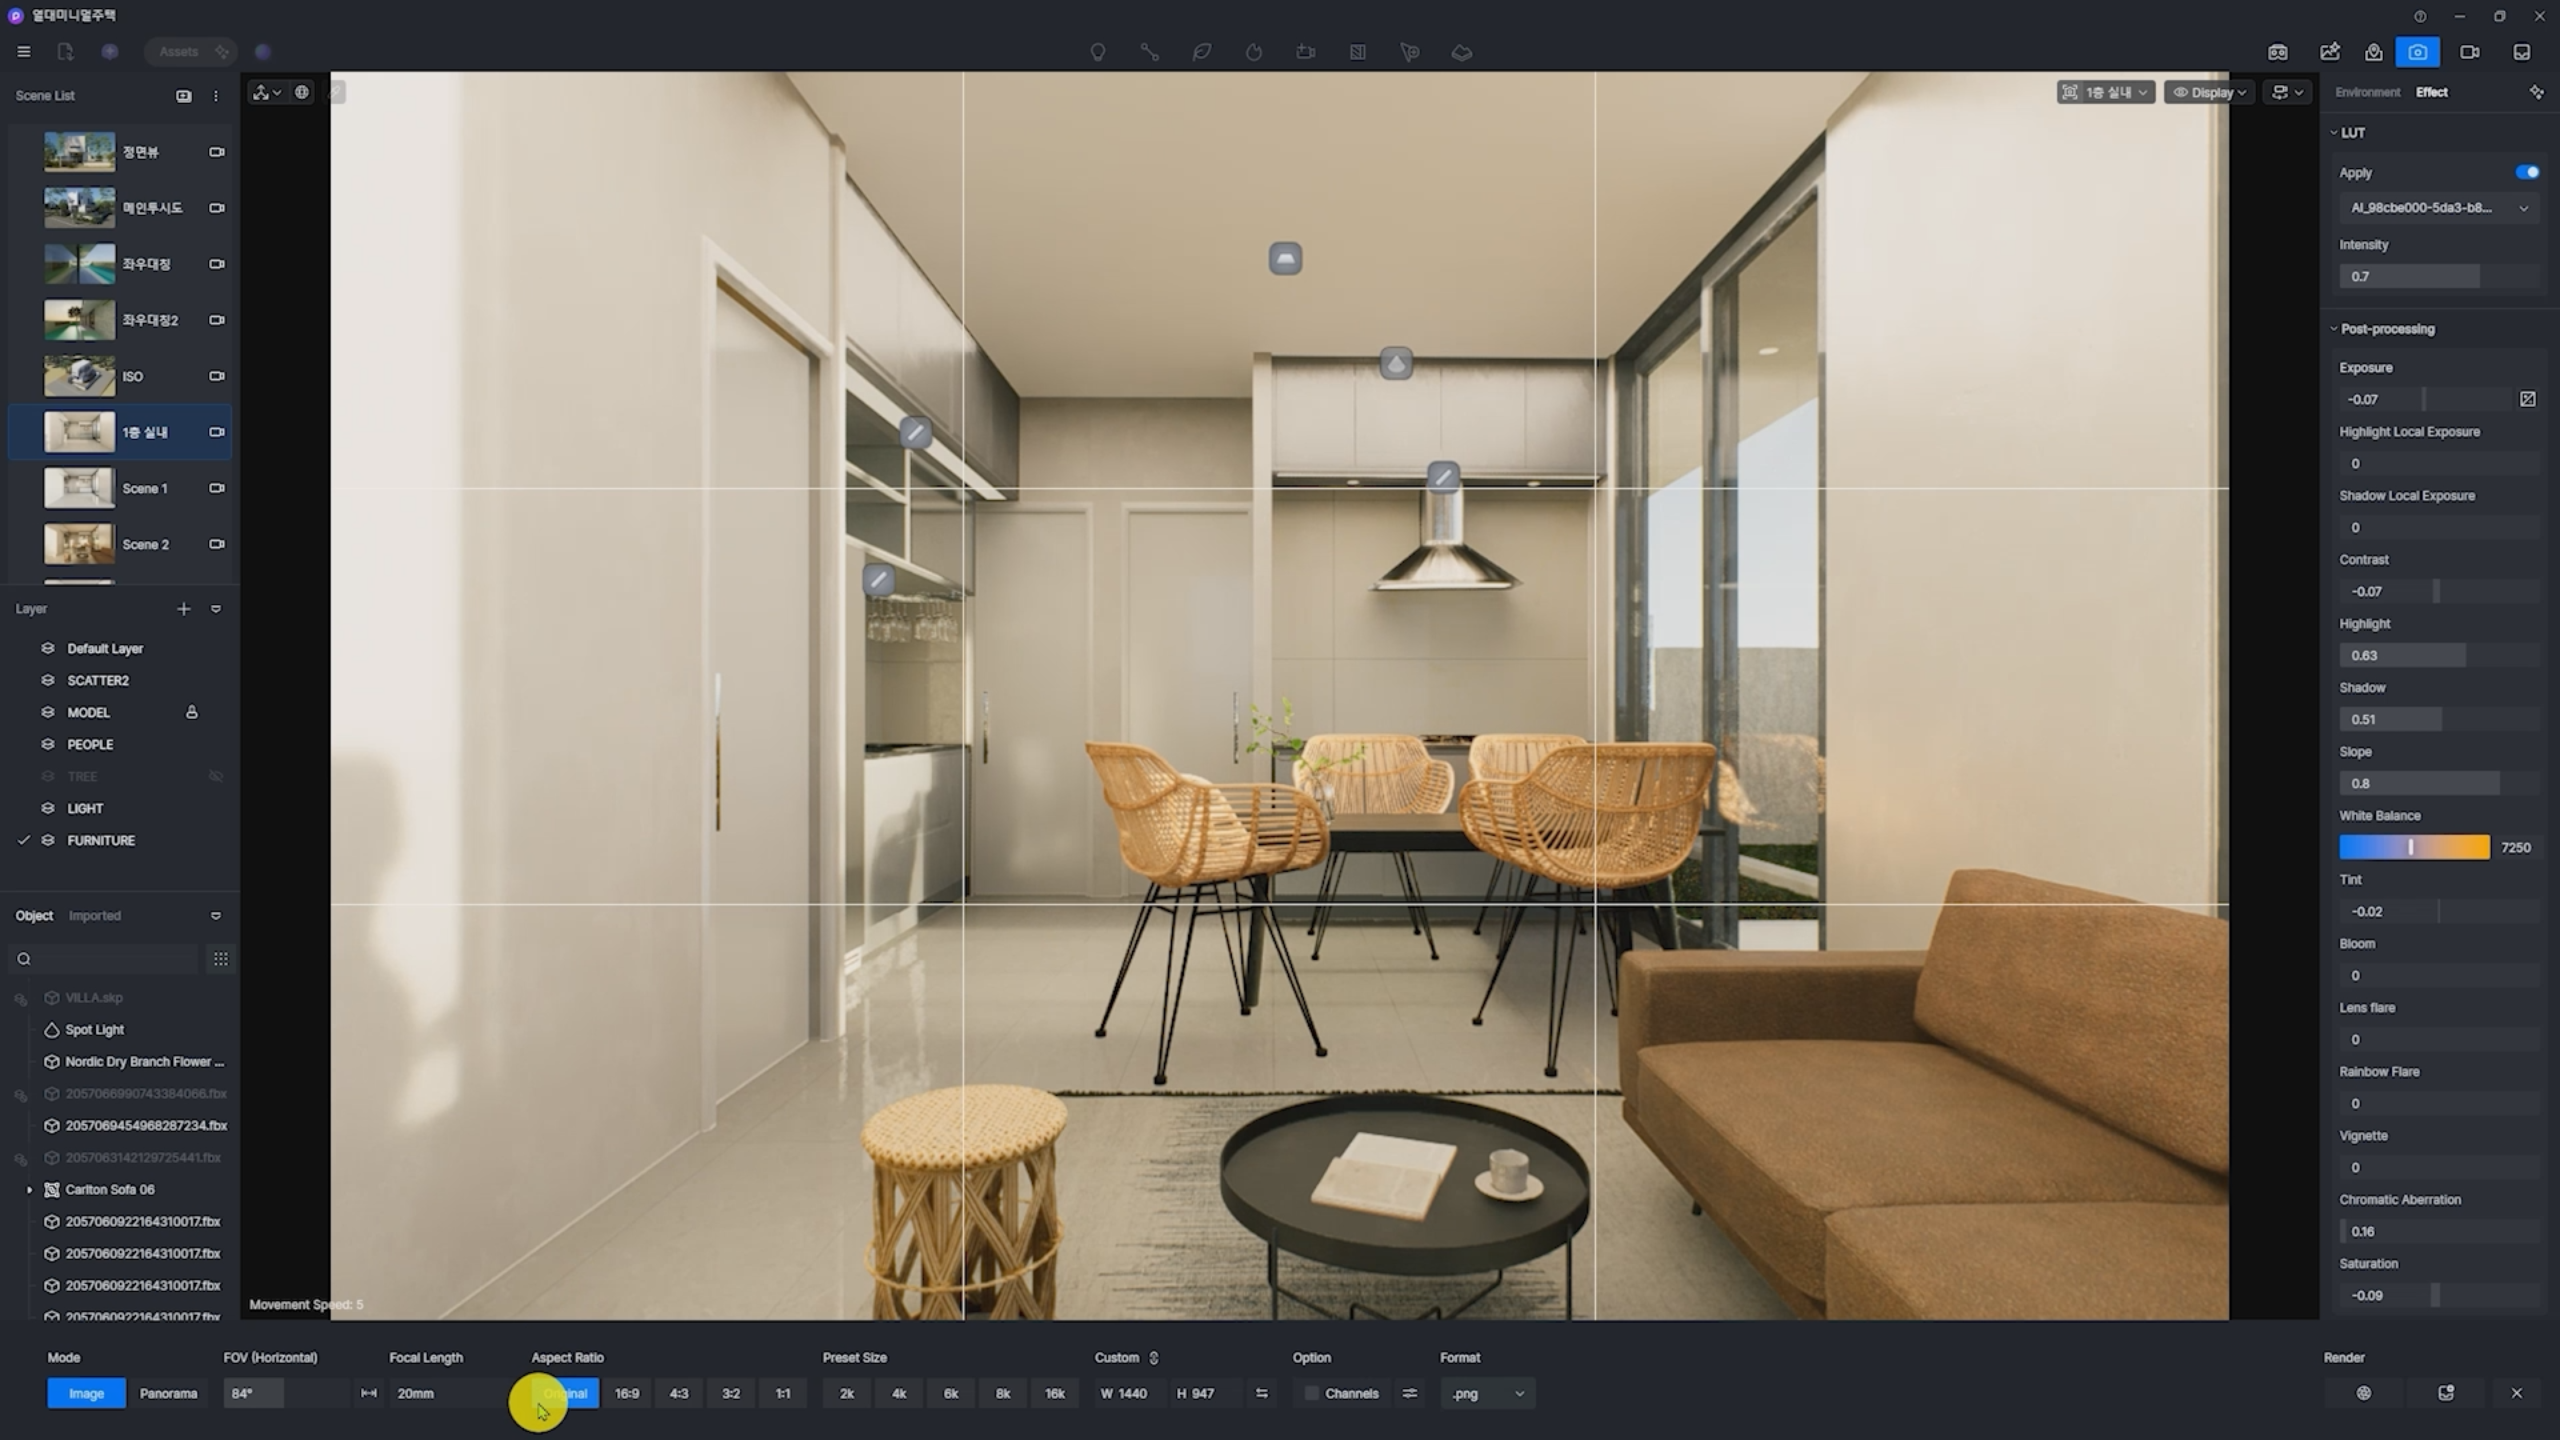
Task: Open the Display options dropdown
Action: coord(2209,92)
